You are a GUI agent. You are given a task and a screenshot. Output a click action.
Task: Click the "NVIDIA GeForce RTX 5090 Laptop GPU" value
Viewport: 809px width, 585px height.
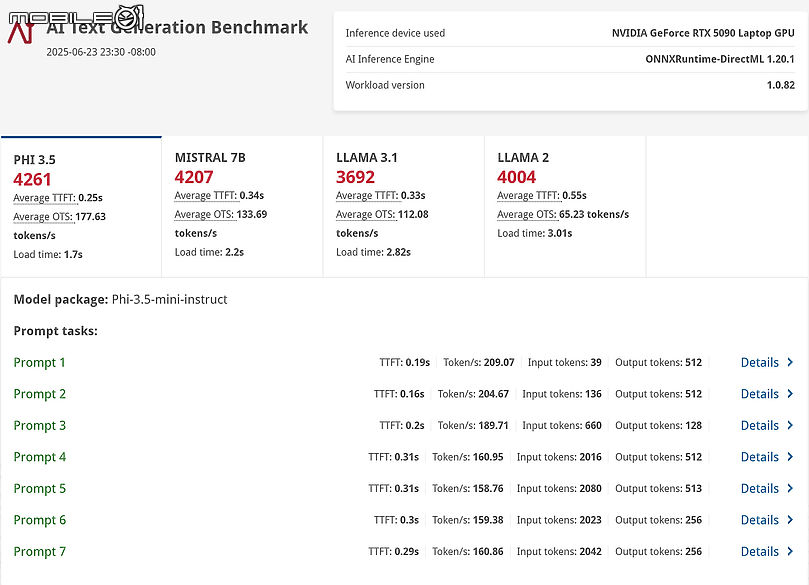(703, 33)
